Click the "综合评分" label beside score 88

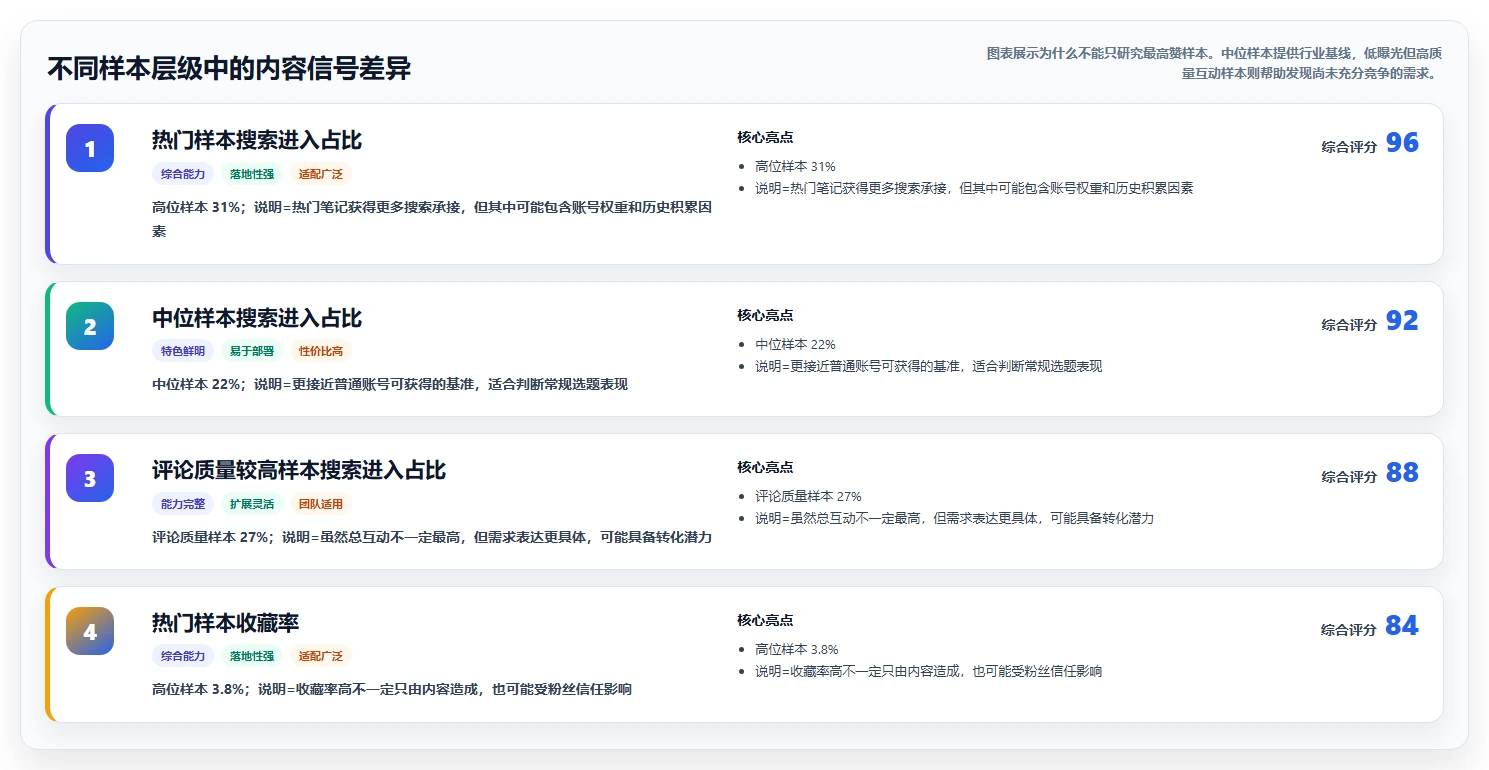[x=1349, y=476]
